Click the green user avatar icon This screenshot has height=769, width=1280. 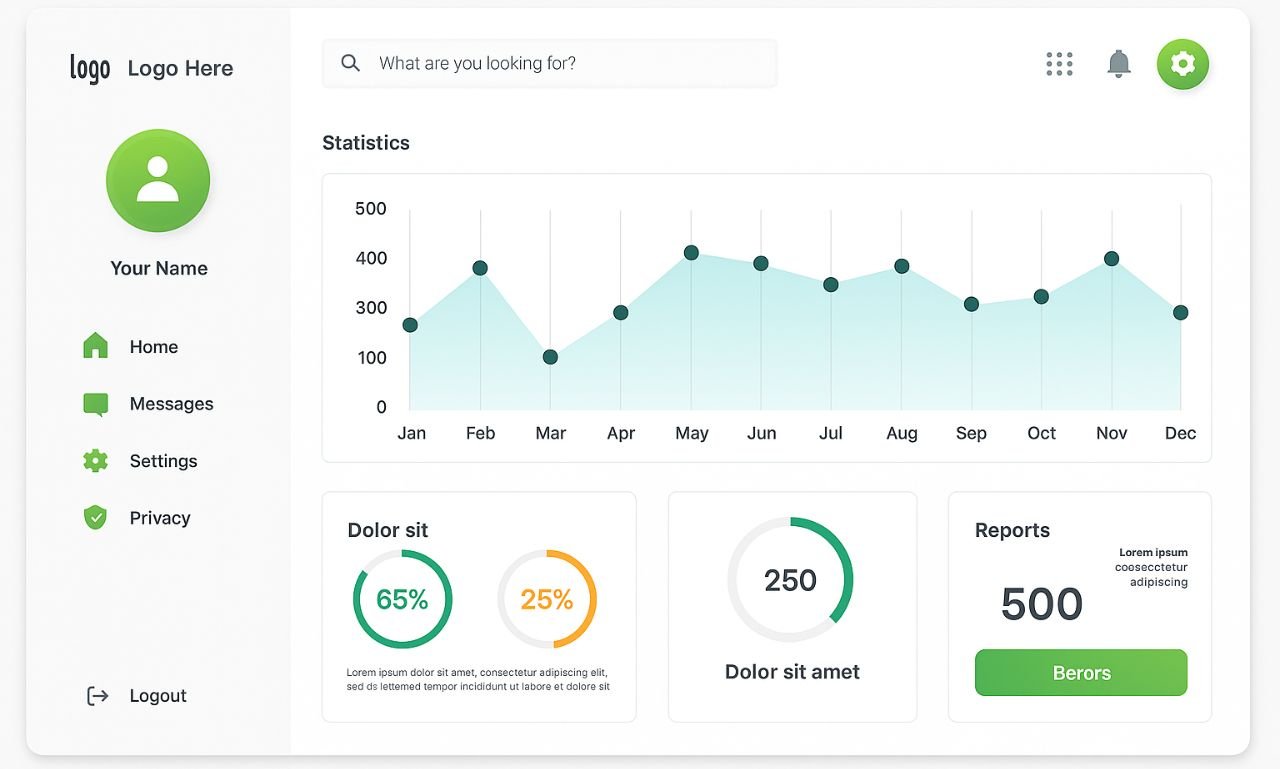[x=158, y=181]
